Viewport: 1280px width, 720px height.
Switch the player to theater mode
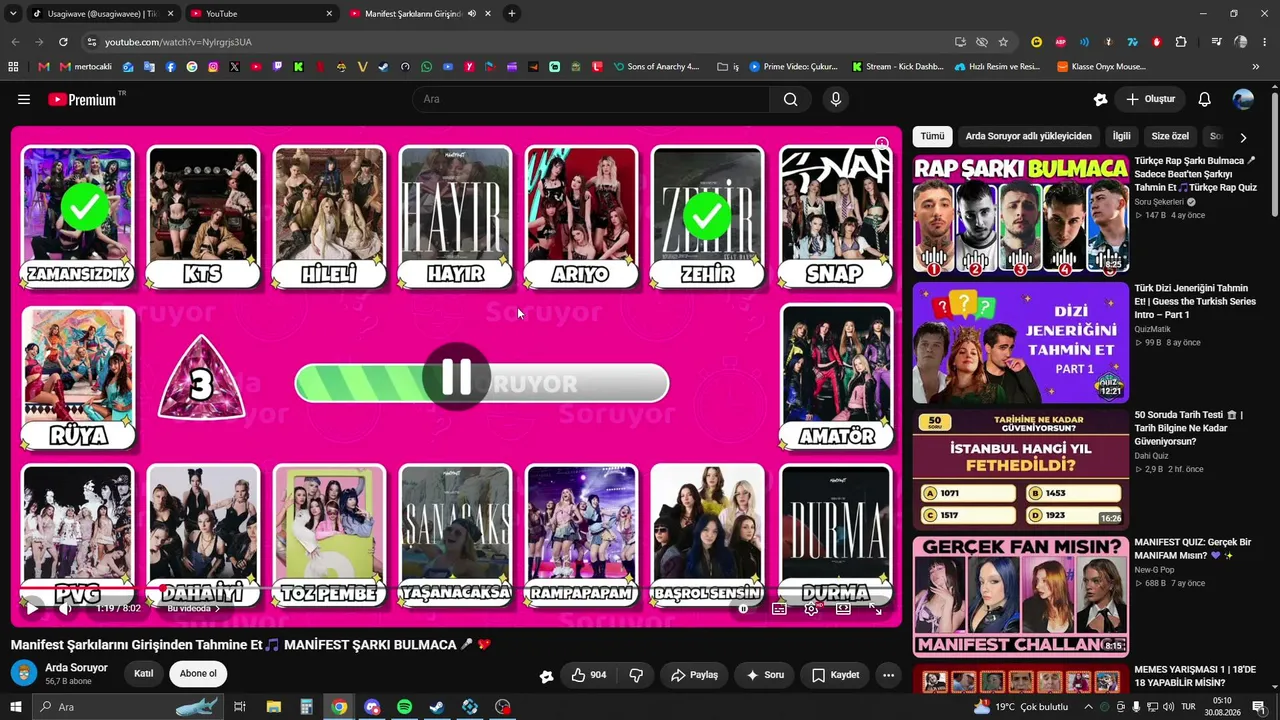click(843, 608)
